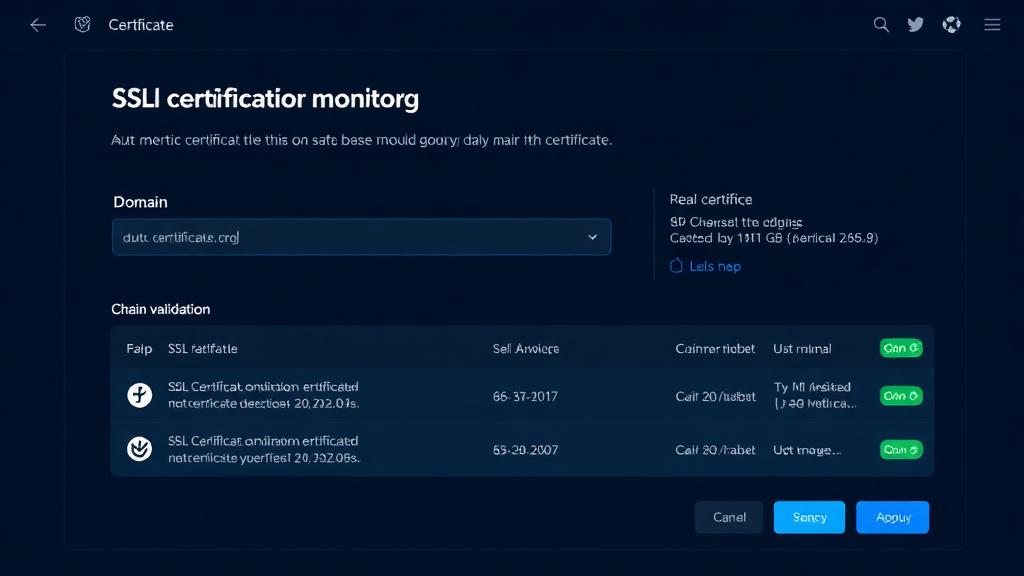Click the Cancel button

pyautogui.click(x=729, y=517)
